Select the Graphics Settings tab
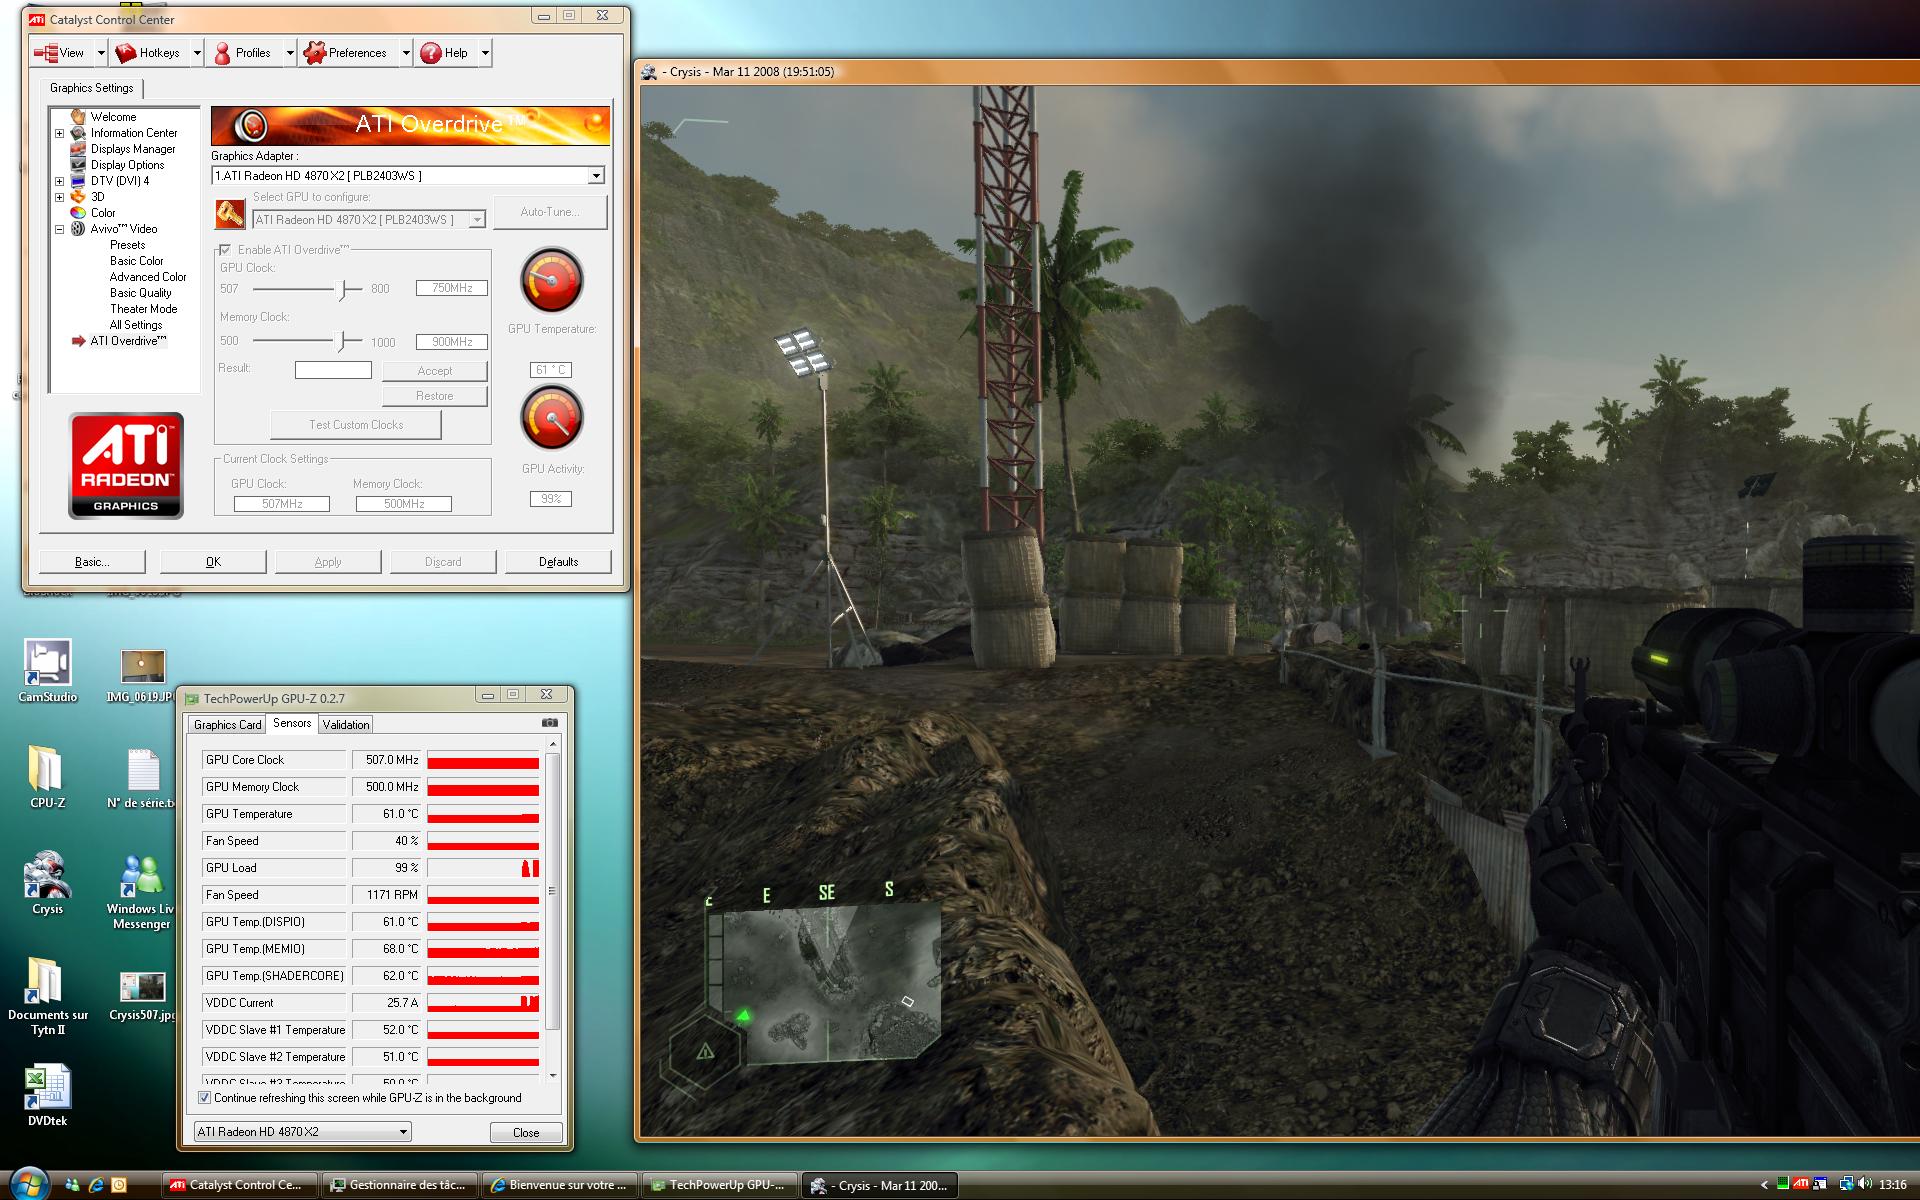 [92, 88]
